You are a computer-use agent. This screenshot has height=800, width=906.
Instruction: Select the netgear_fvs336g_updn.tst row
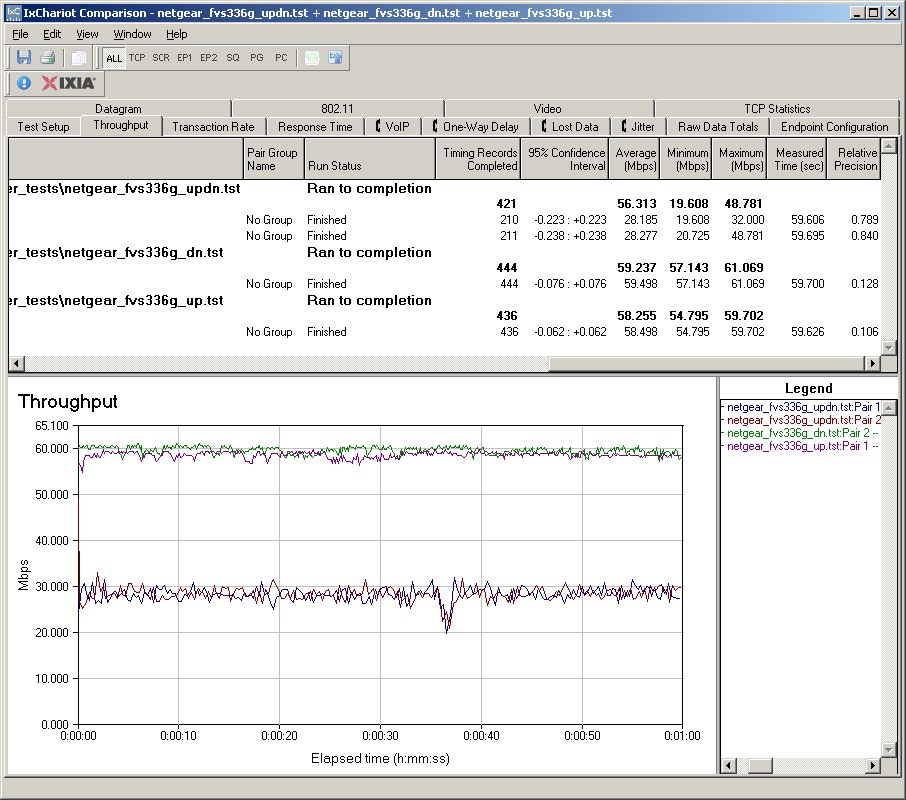point(444,188)
